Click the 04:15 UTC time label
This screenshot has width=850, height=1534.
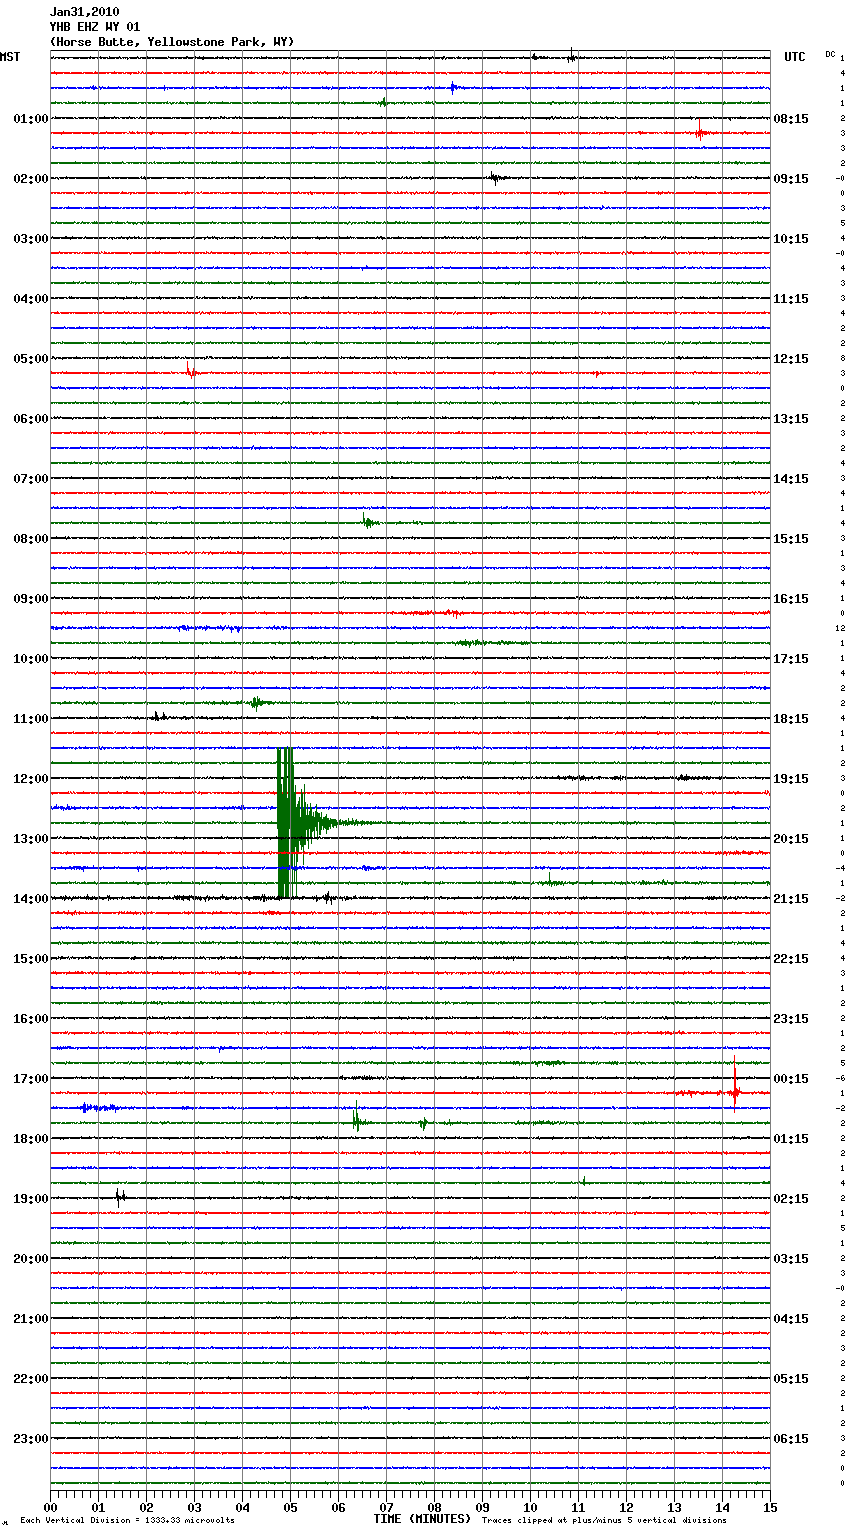(791, 1319)
